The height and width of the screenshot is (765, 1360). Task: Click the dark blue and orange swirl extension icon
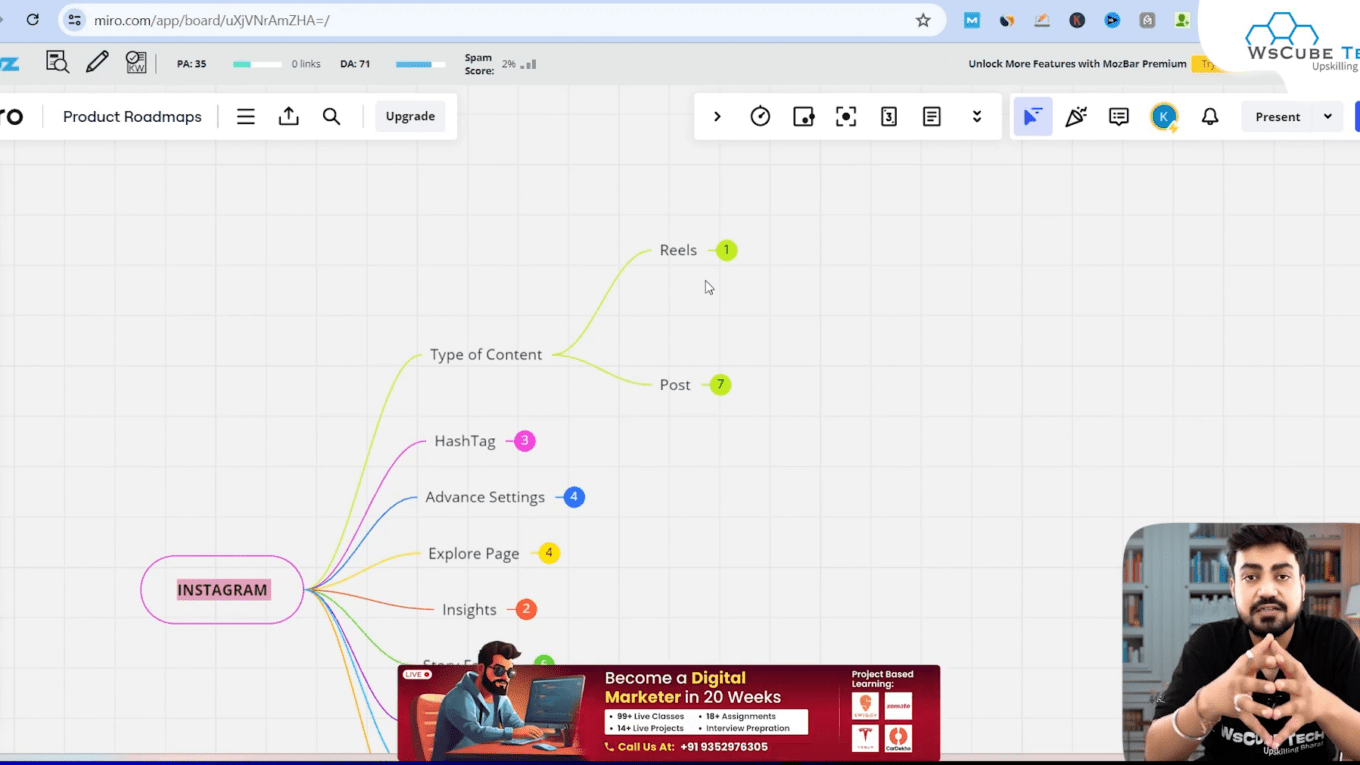[1007, 20]
